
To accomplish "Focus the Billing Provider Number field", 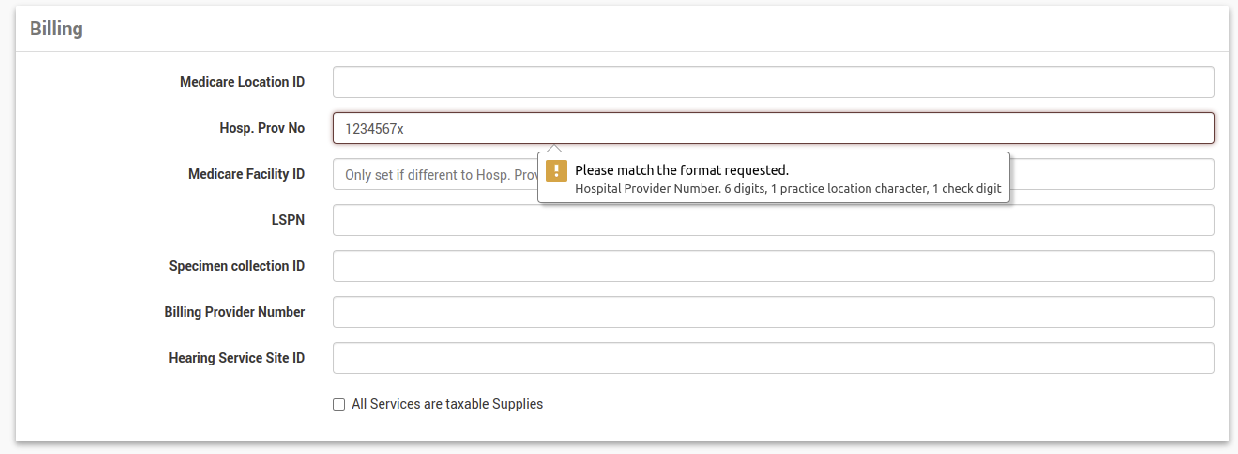I will pos(773,312).
